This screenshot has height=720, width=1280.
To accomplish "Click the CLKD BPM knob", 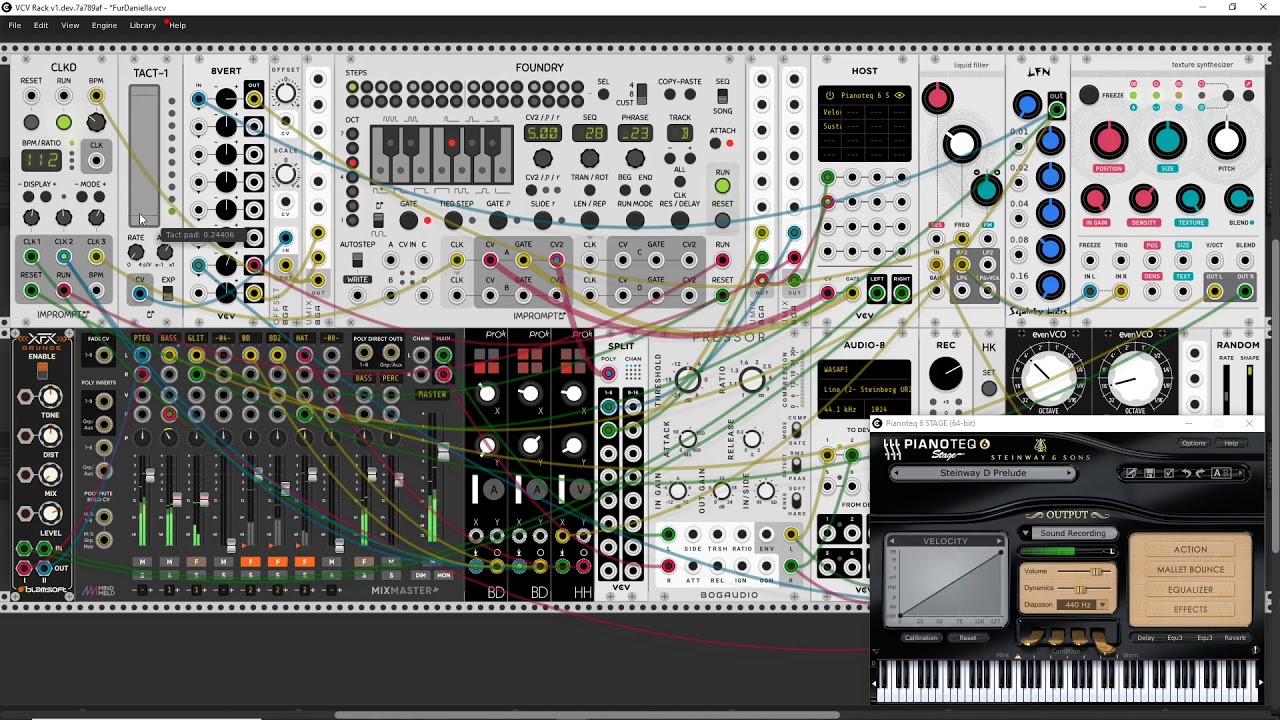I will 96,122.
